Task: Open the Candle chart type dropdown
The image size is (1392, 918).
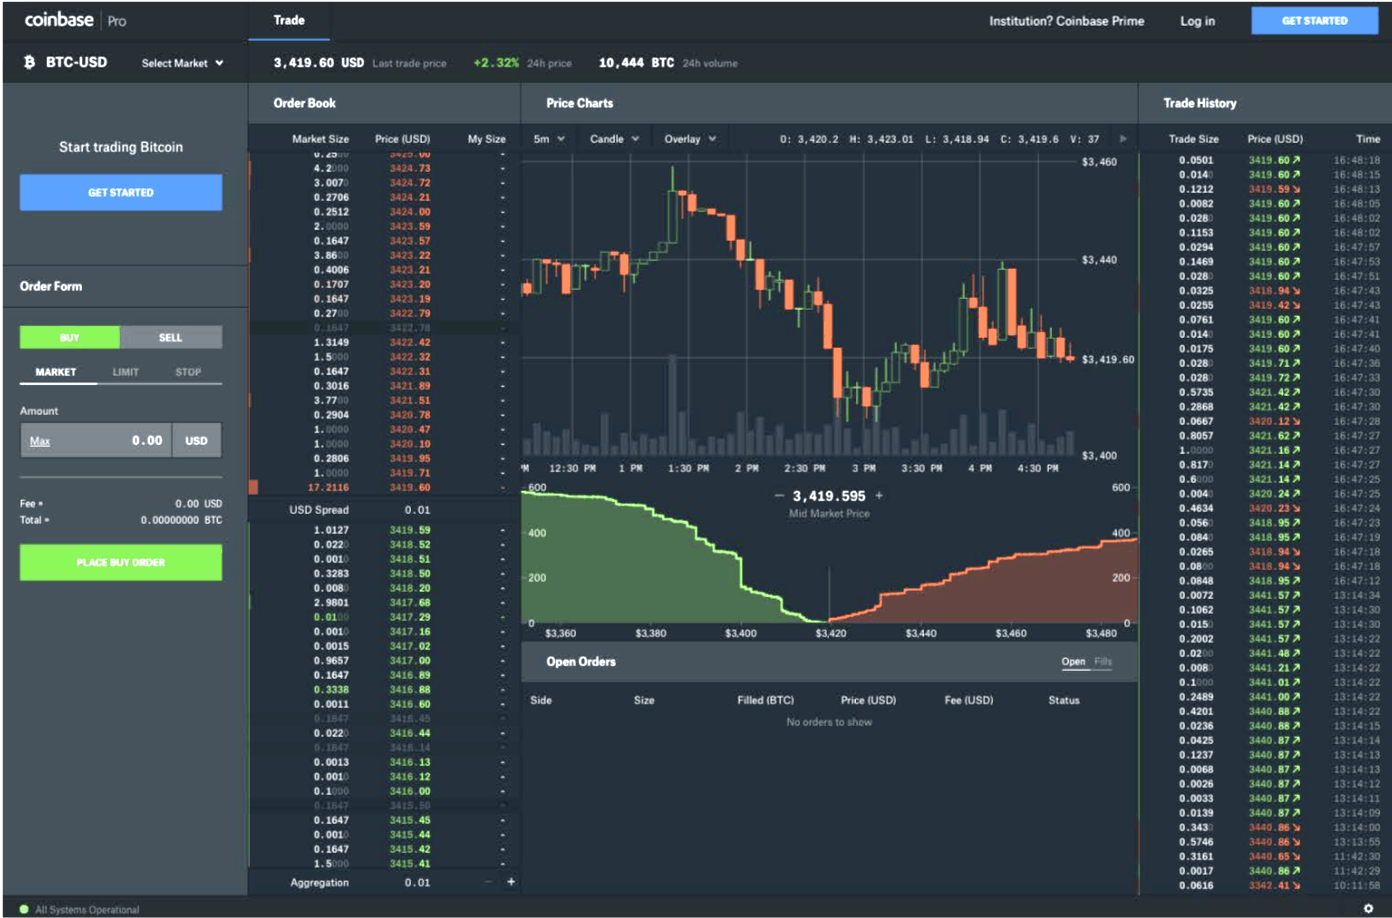Action: coord(614,139)
